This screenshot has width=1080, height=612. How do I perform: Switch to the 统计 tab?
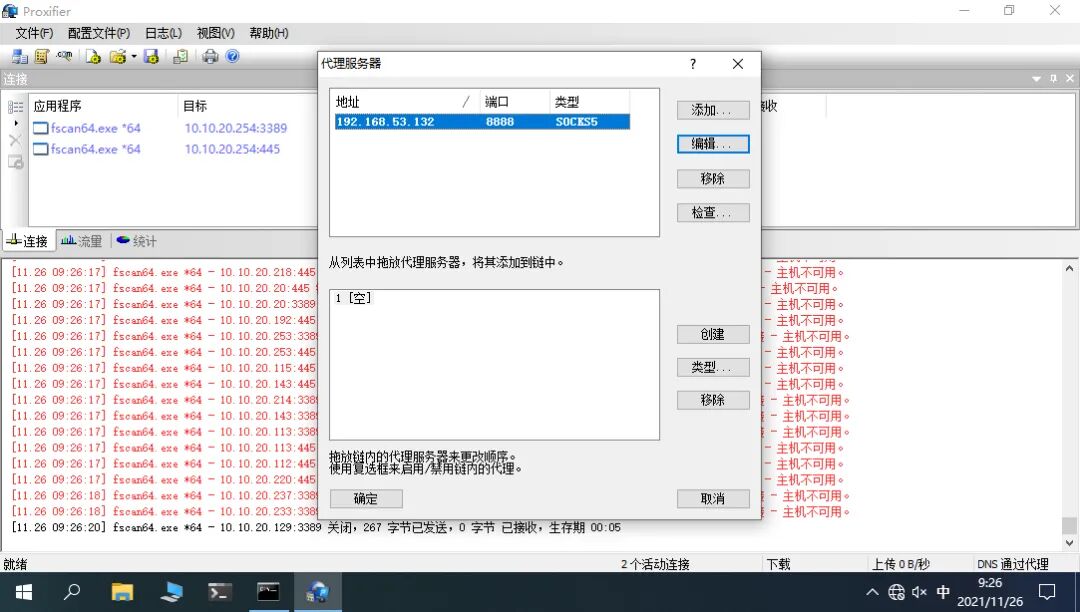(x=136, y=241)
